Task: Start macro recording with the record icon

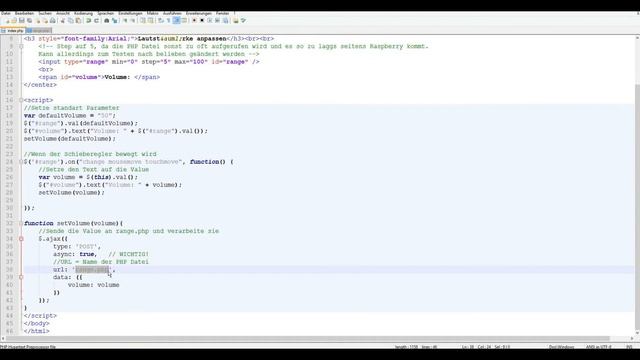Action: pos(194,20)
